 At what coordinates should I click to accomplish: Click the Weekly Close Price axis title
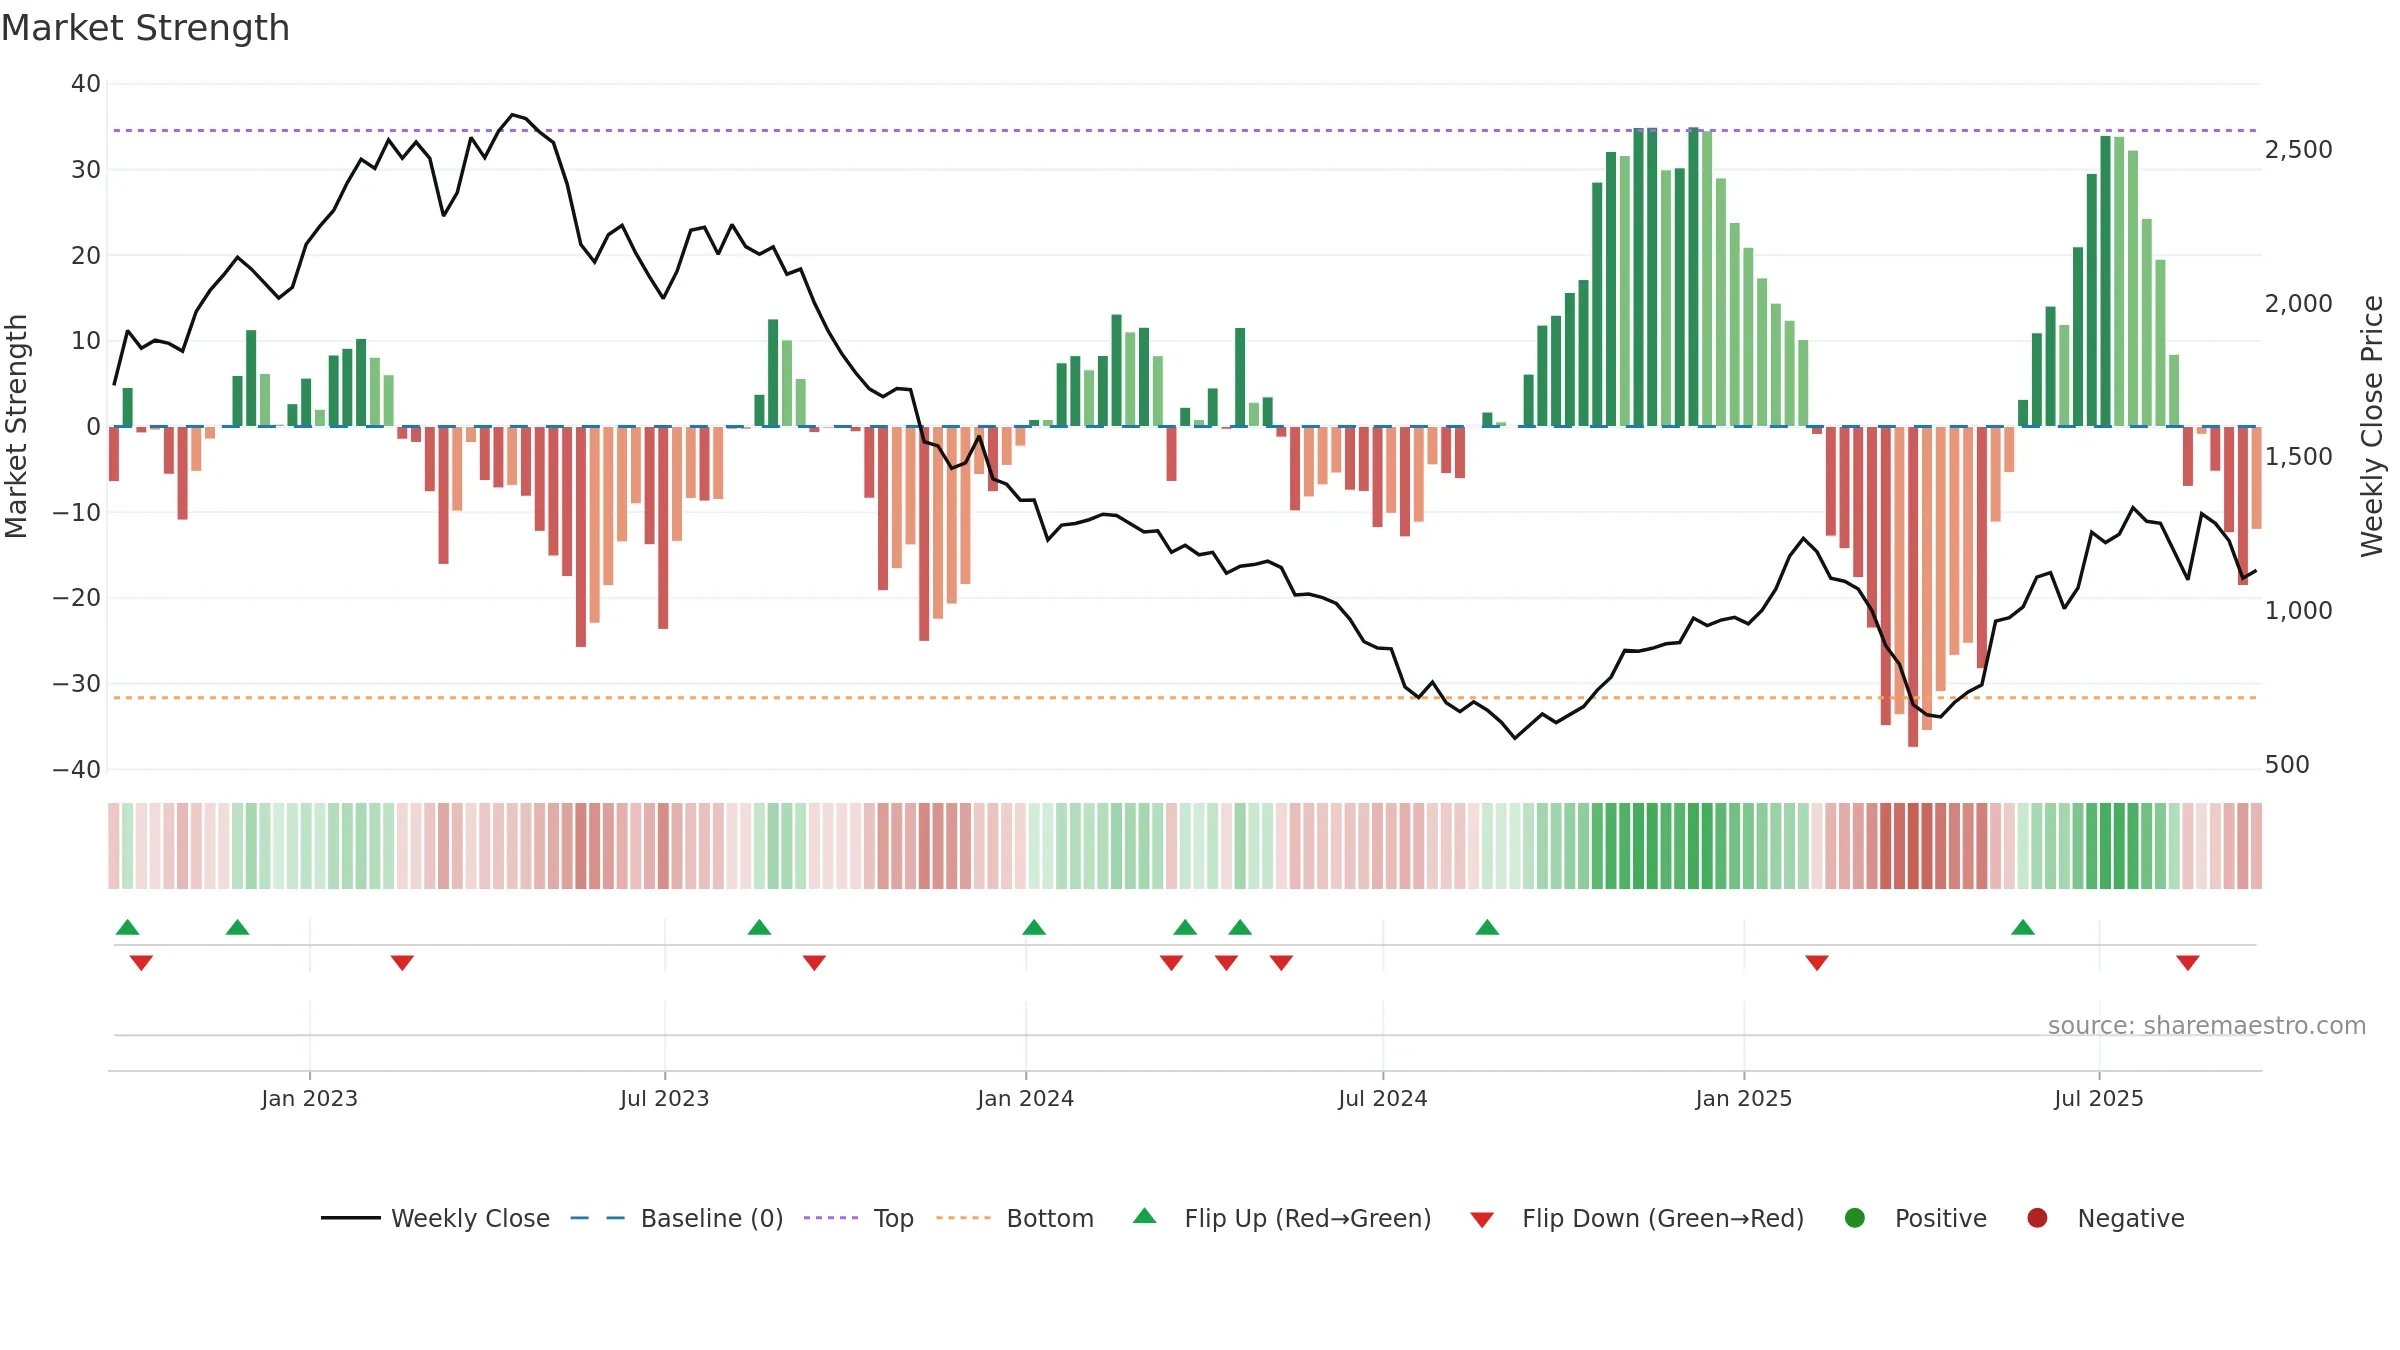click(2372, 426)
